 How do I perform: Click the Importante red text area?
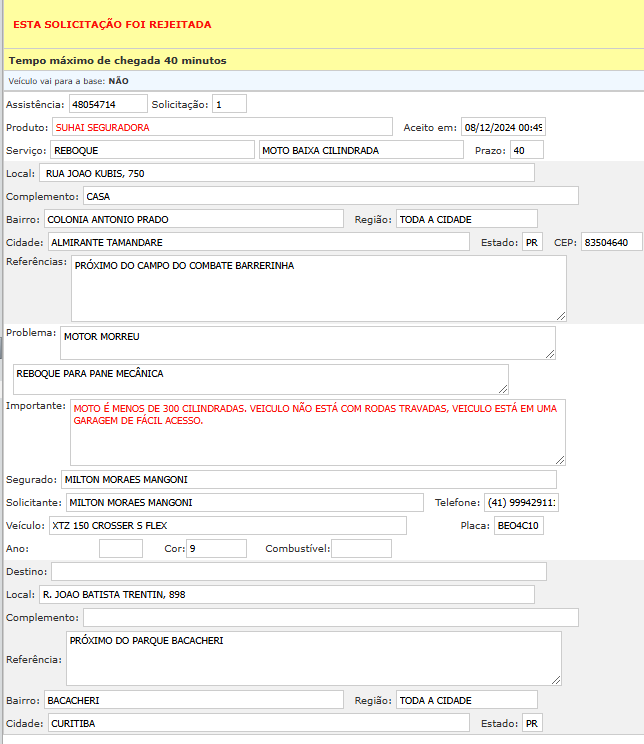click(318, 432)
